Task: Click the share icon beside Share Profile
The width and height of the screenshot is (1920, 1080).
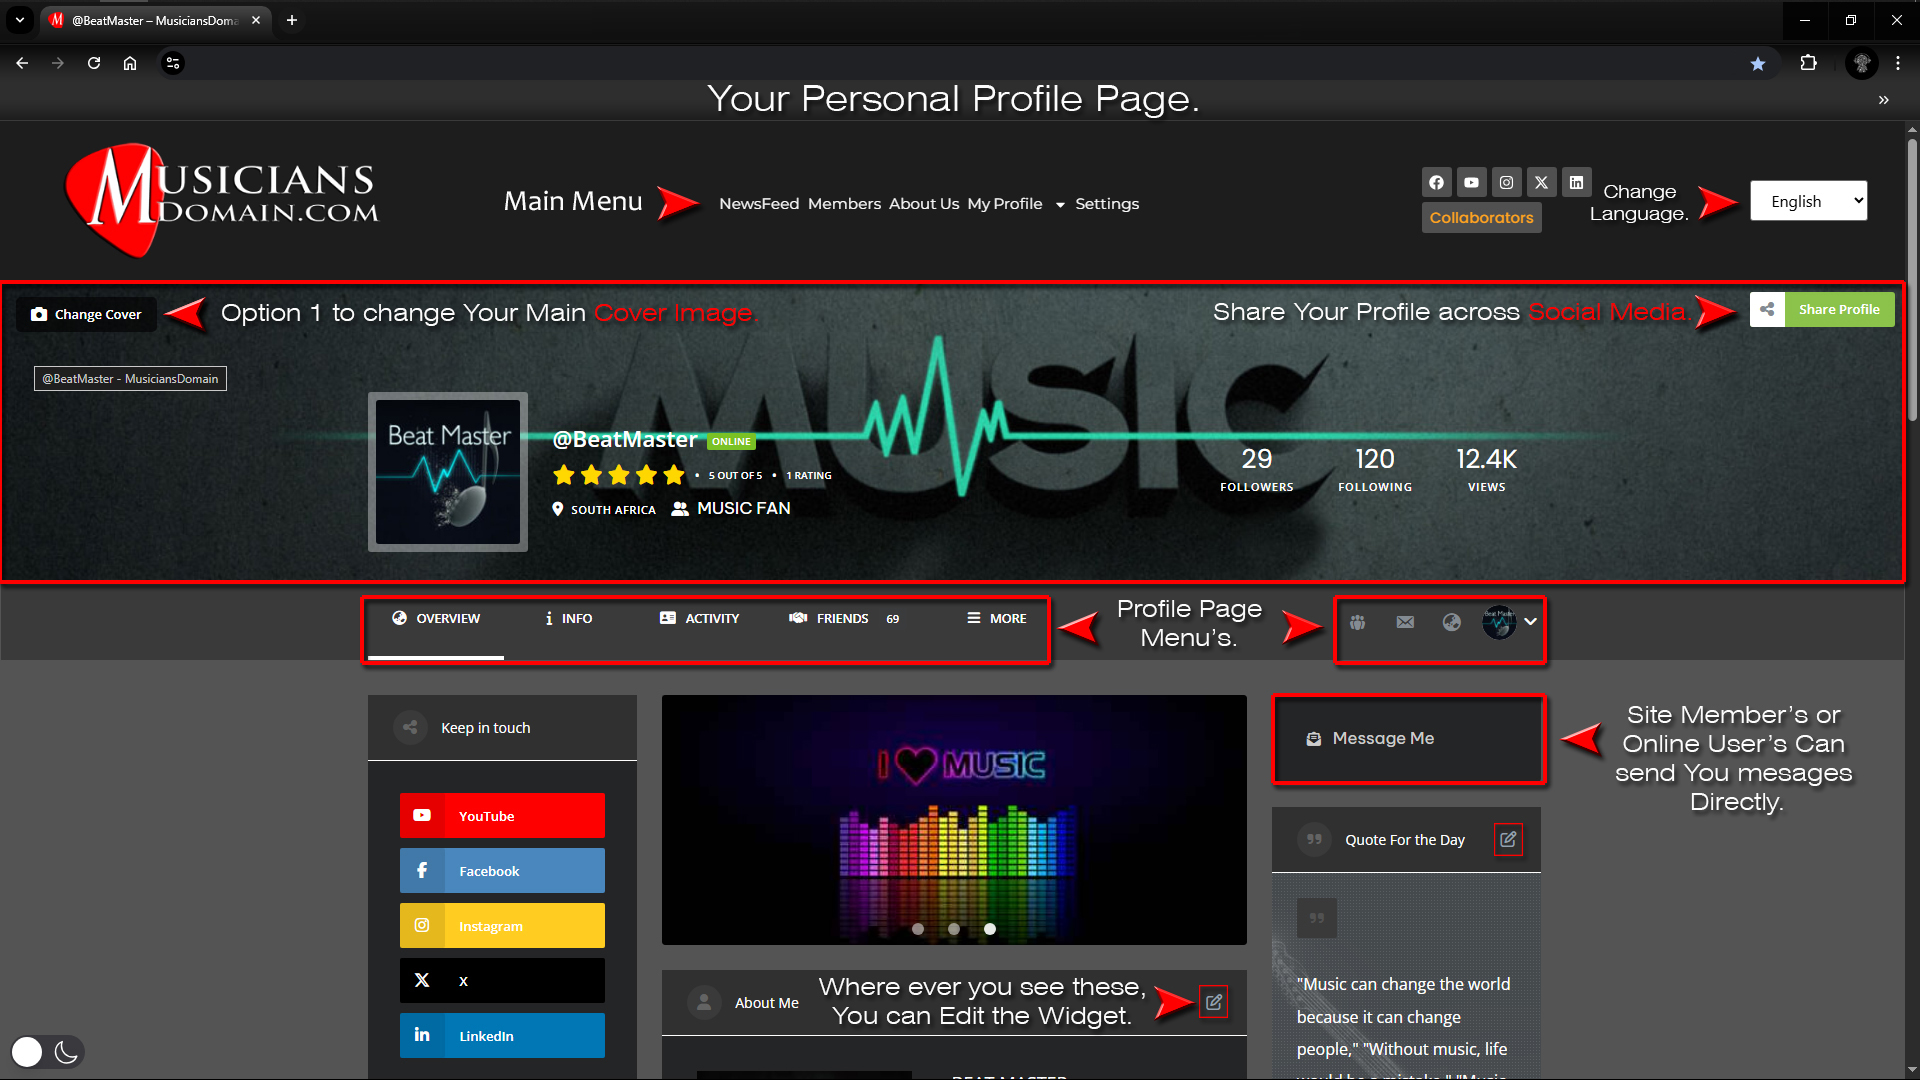Action: coord(1767,309)
